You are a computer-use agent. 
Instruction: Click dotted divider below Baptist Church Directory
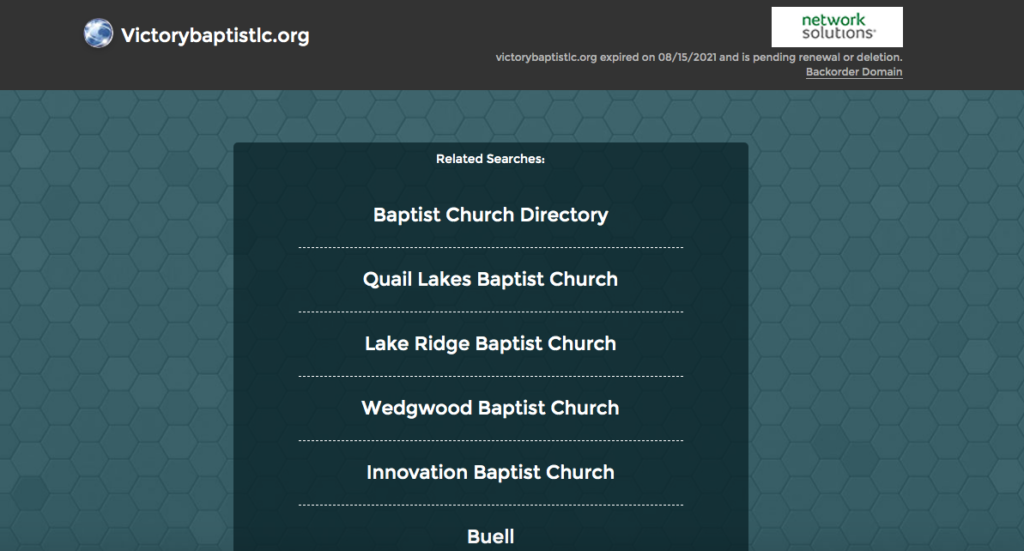[490, 247]
